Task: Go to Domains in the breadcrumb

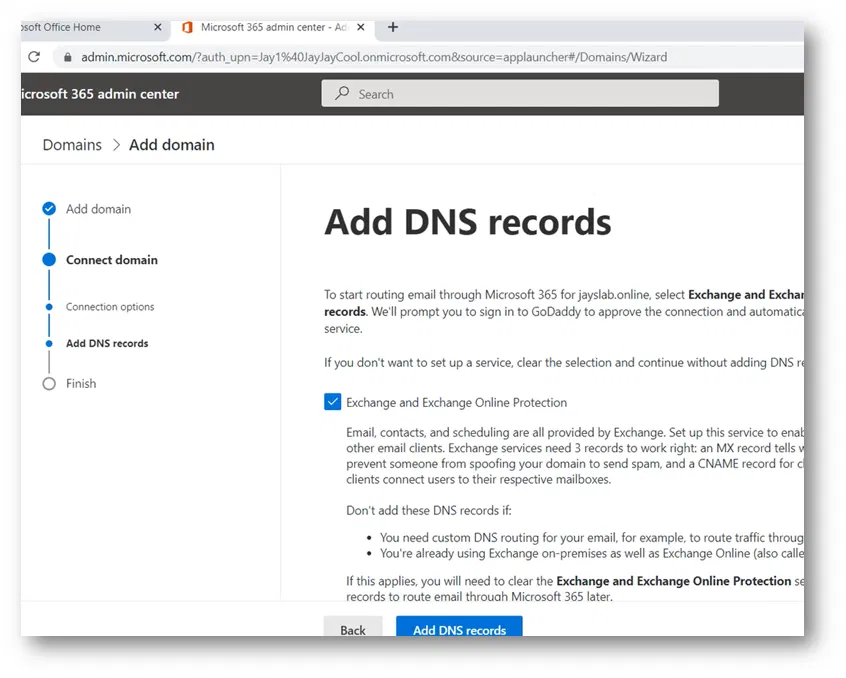Action: click(72, 145)
